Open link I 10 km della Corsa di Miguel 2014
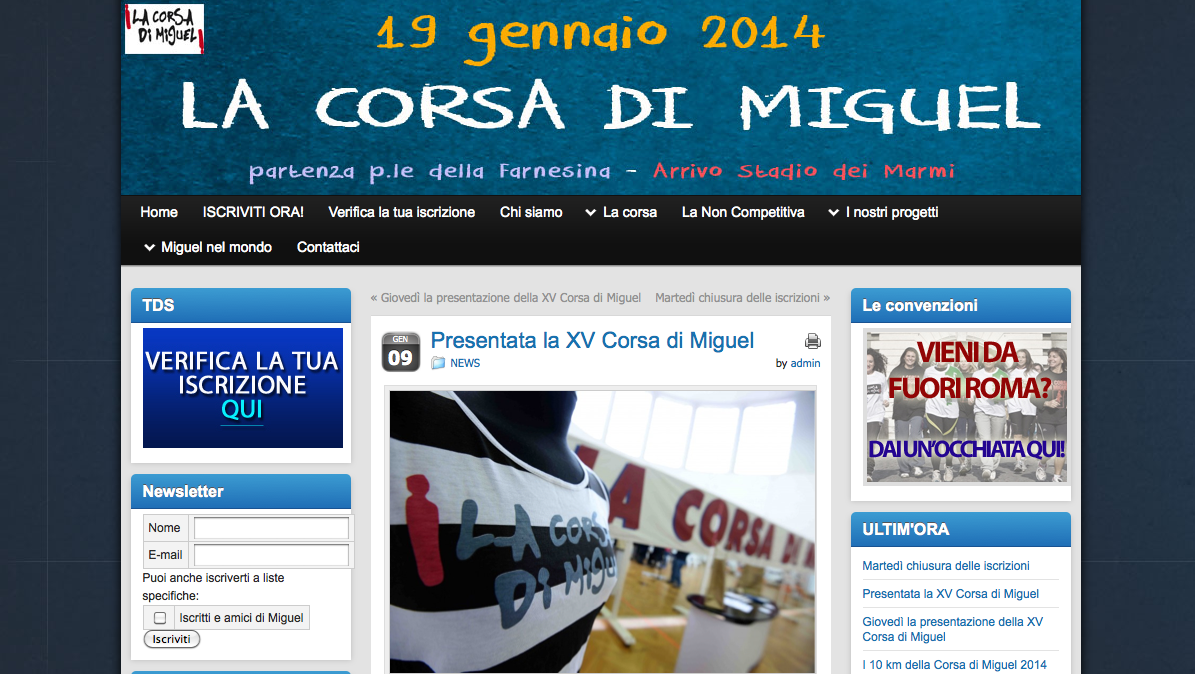Image resolution: width=1195 pixels, height=674 pixels. coord(954,665)
